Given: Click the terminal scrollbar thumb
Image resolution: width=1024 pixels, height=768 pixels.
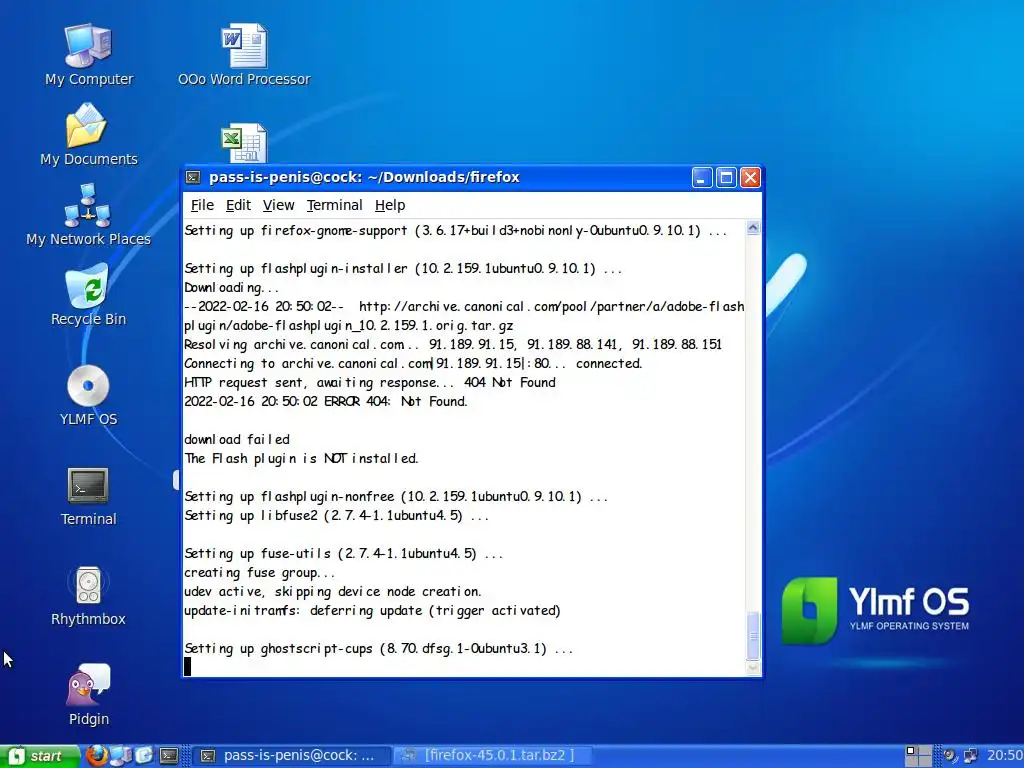Looking at the screenshot, I should pos(753,636).
